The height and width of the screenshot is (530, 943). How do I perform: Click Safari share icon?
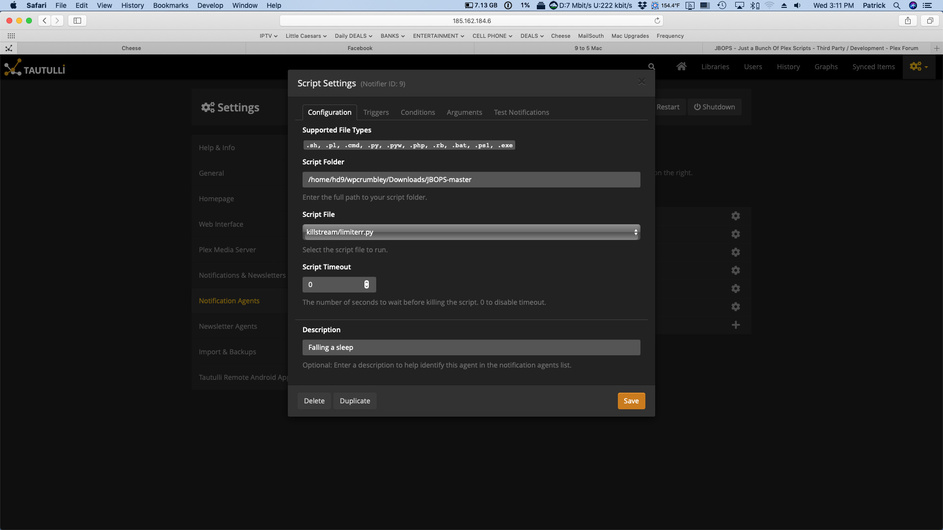point(908,20)
